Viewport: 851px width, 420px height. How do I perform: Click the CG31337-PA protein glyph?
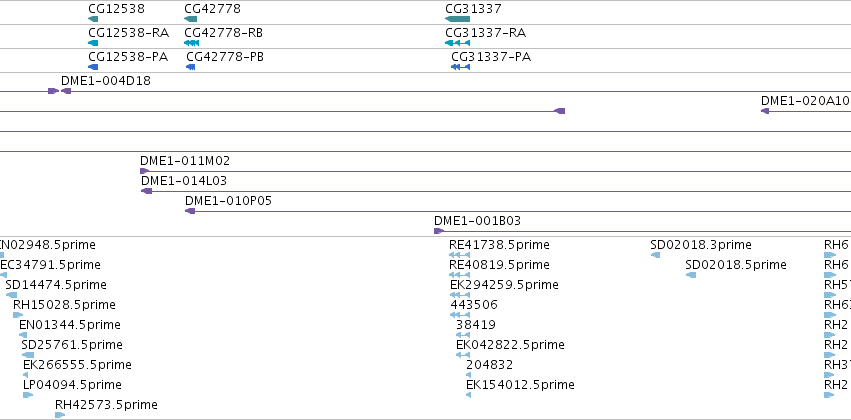pyautogui.click(x=460, y=67)
